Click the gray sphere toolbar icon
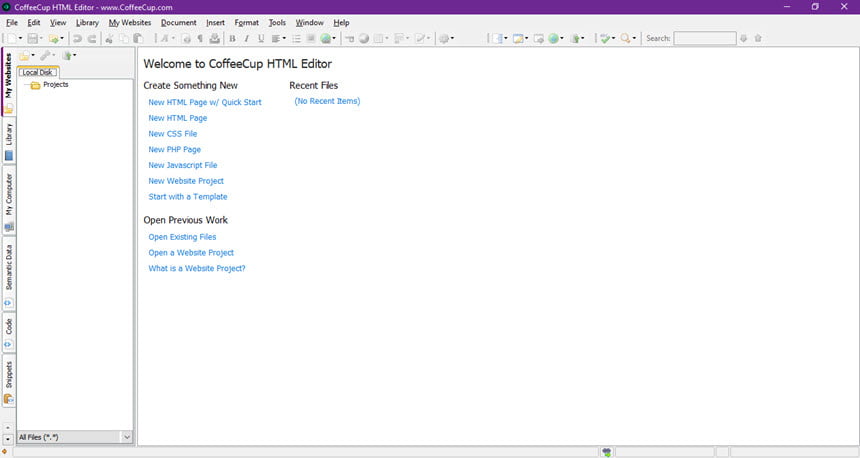 tap(363, 38)
